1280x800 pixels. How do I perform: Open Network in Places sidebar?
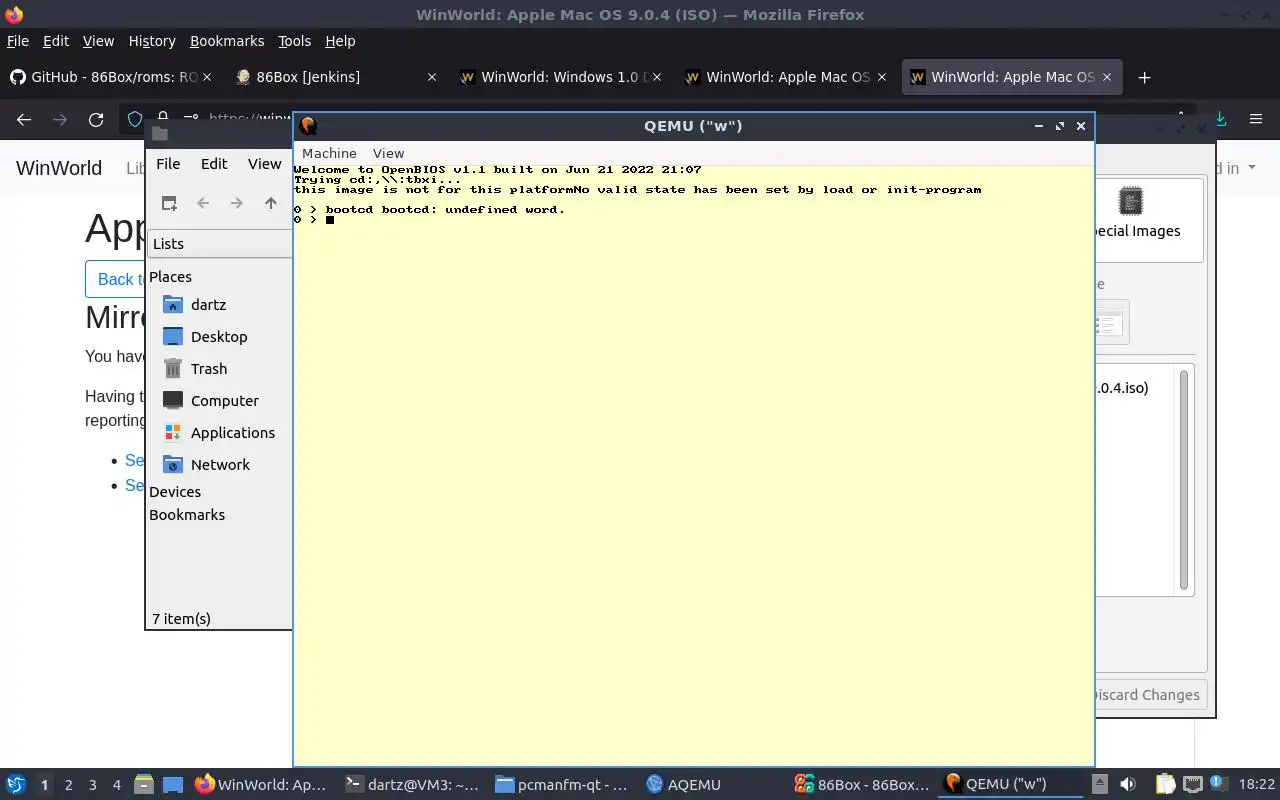coord(220,465)
